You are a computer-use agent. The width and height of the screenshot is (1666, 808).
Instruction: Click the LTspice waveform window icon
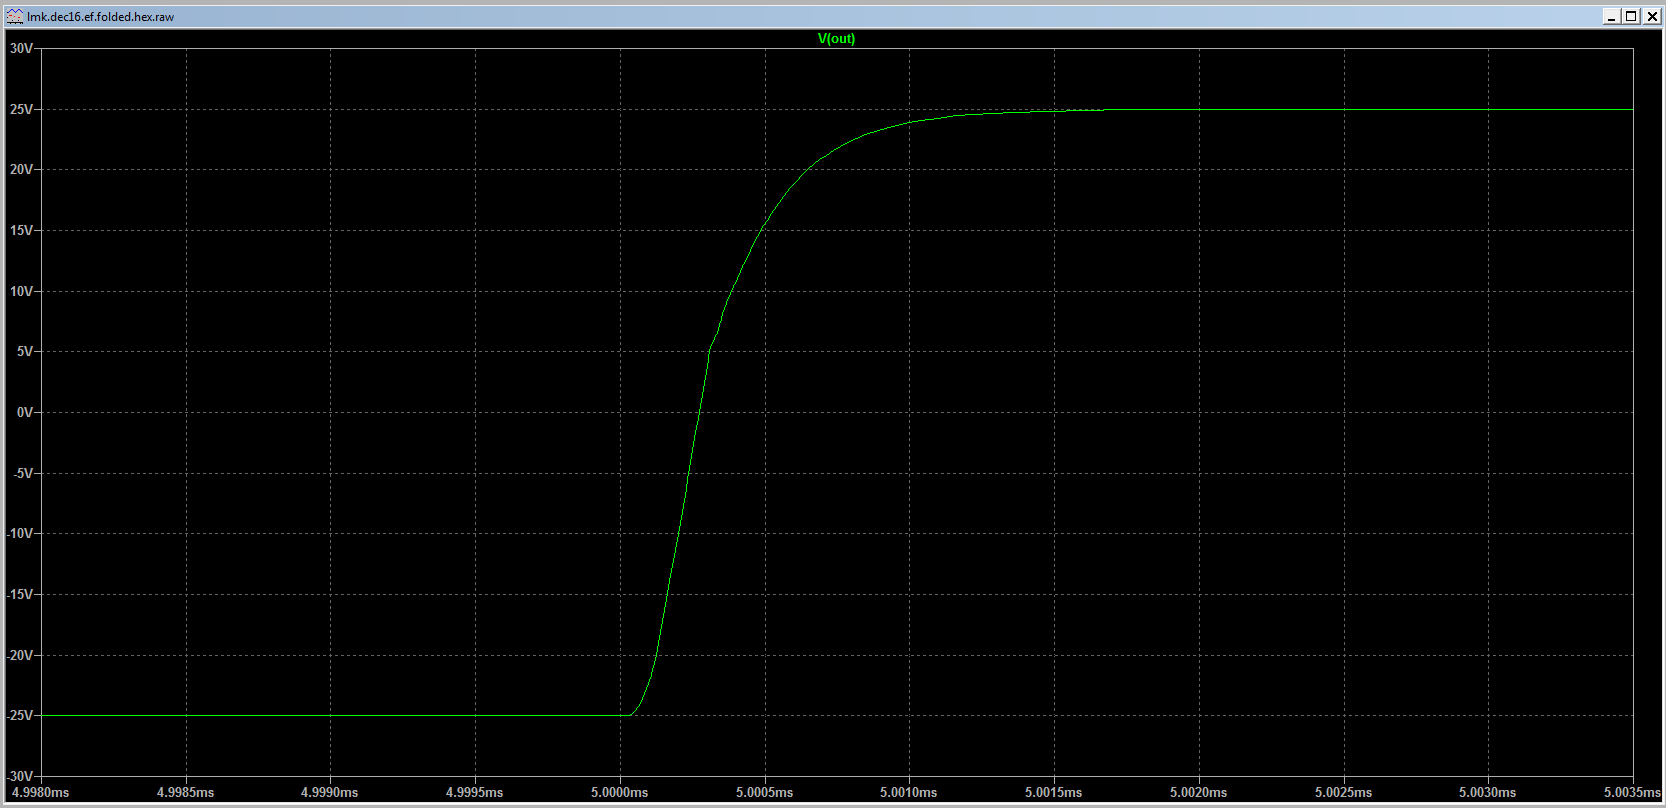pyautogui.click(x=15, y=16)
